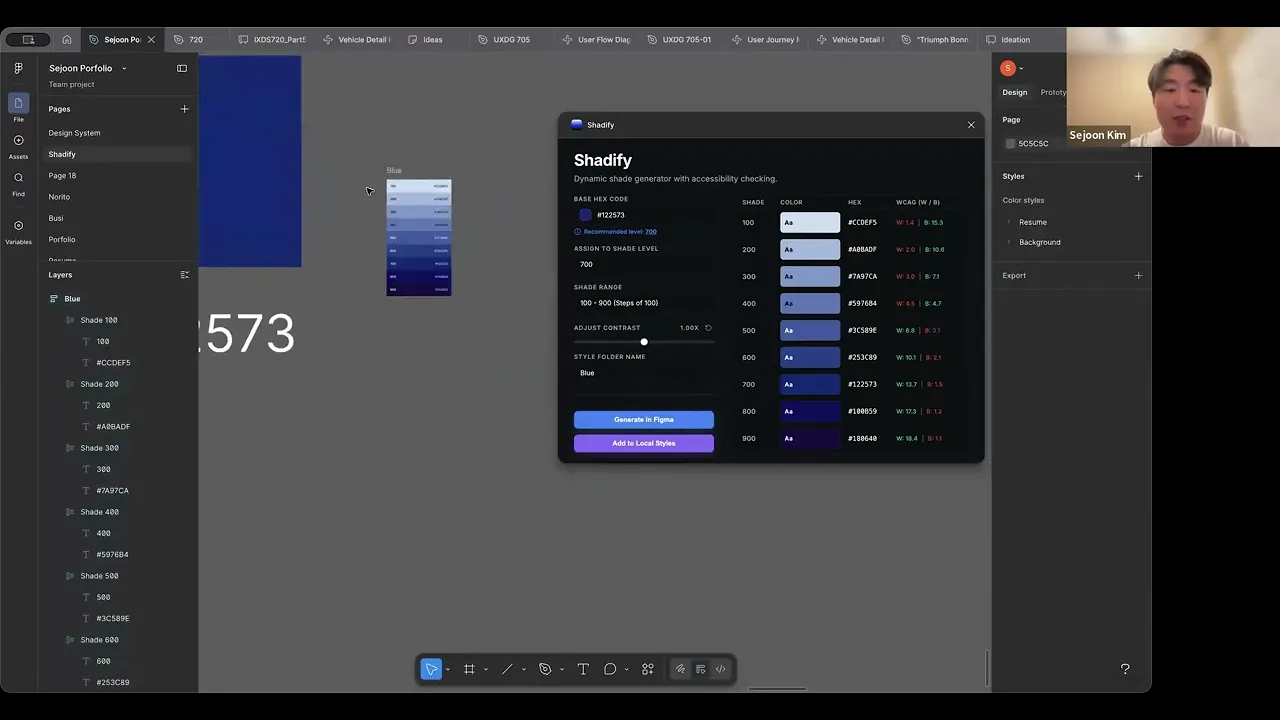Switch to Design mode in toolbar
The width and height of the screenshot is (1280, 720).
(700, 669)
